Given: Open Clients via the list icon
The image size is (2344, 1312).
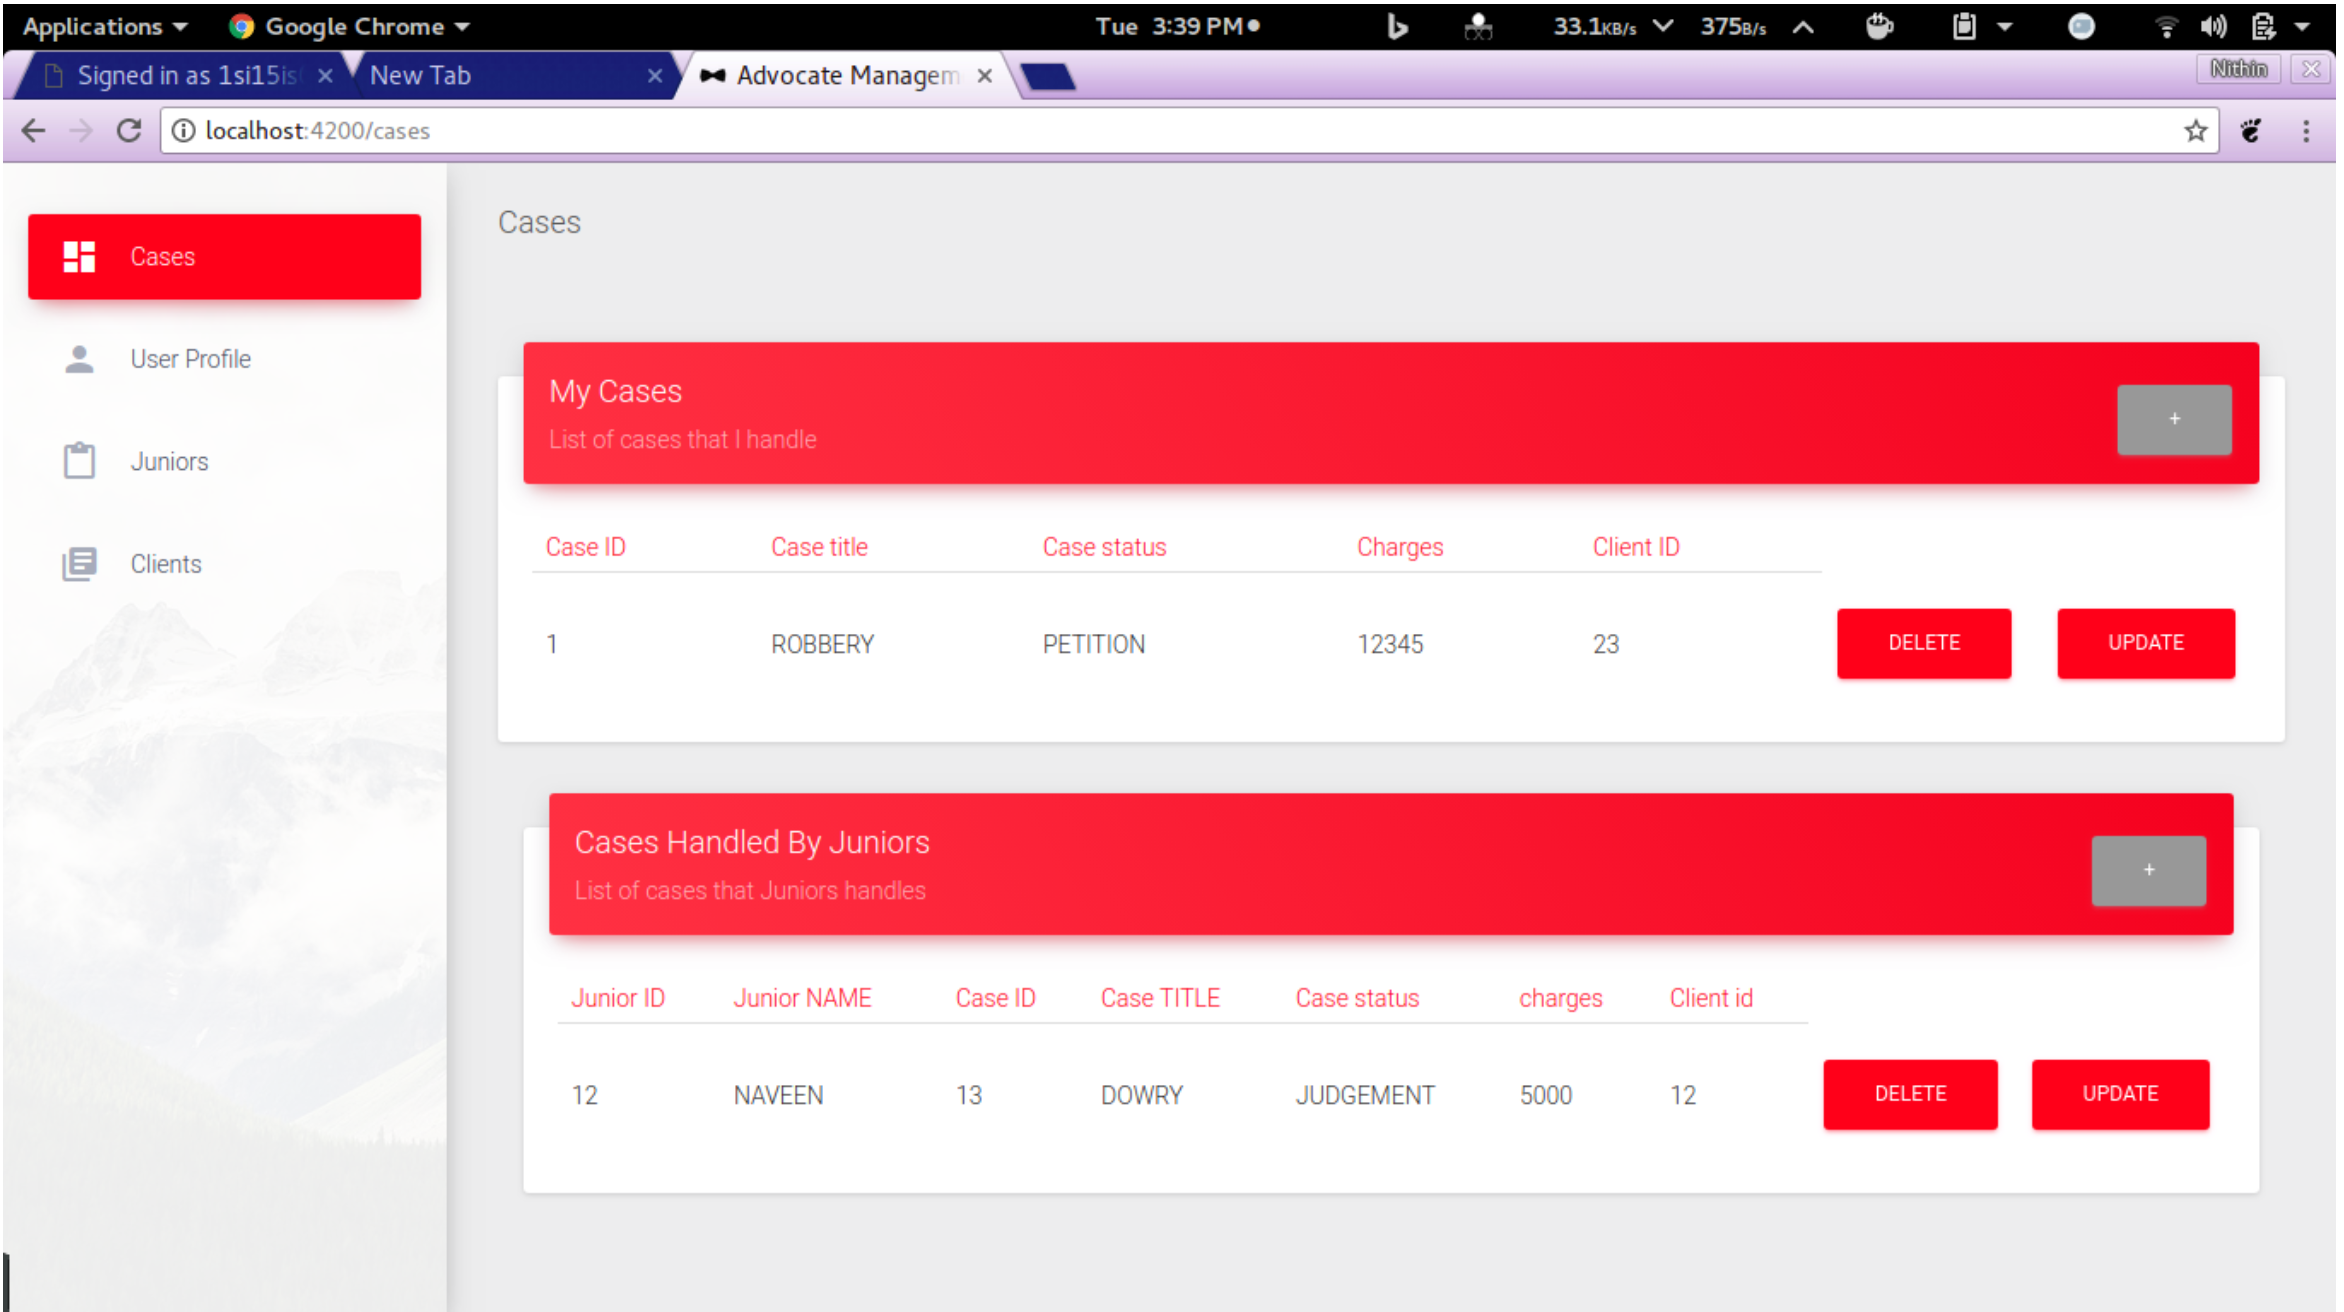Looking at the screenshot, I should [79, 563].
